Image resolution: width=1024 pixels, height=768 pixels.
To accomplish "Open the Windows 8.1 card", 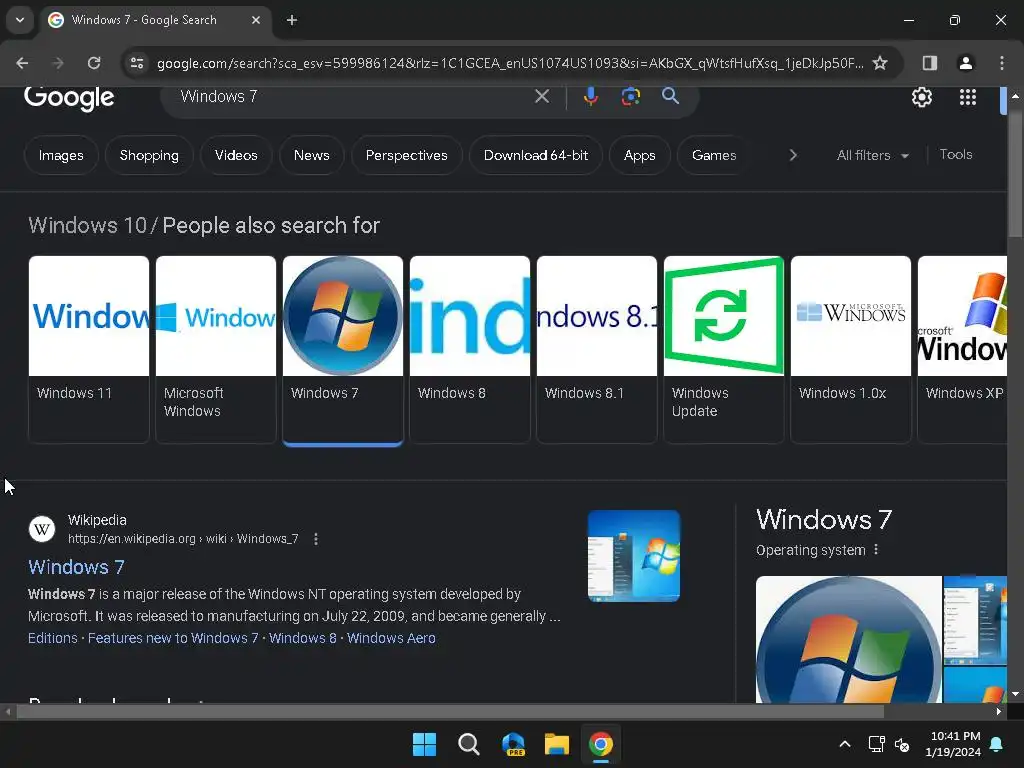I will 597,349.
